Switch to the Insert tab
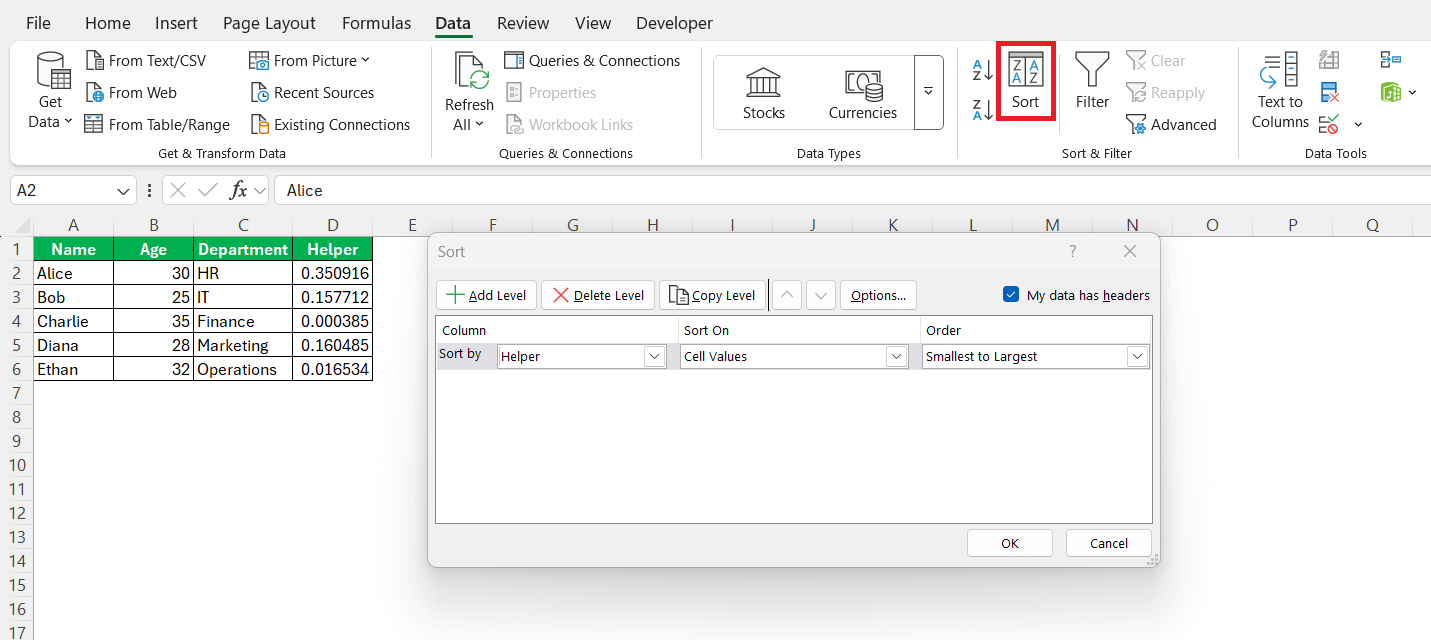 (x=177, y=23)
